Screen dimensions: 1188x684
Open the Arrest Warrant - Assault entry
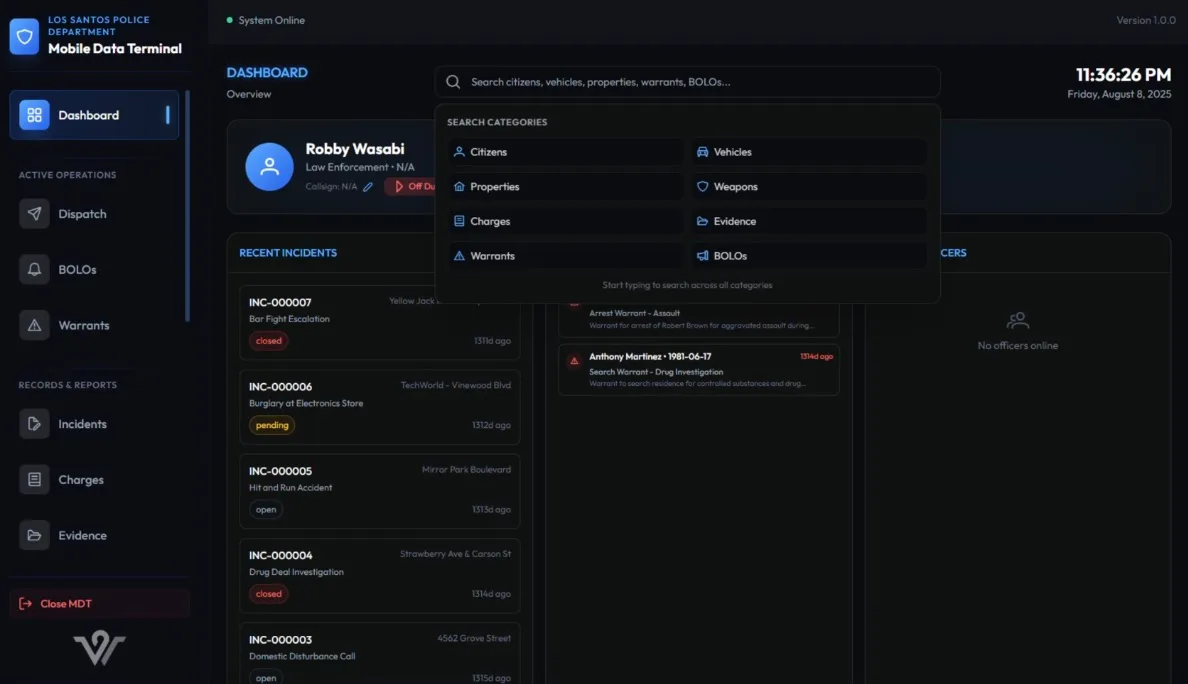pyautogui.click(x=699, y=319)
